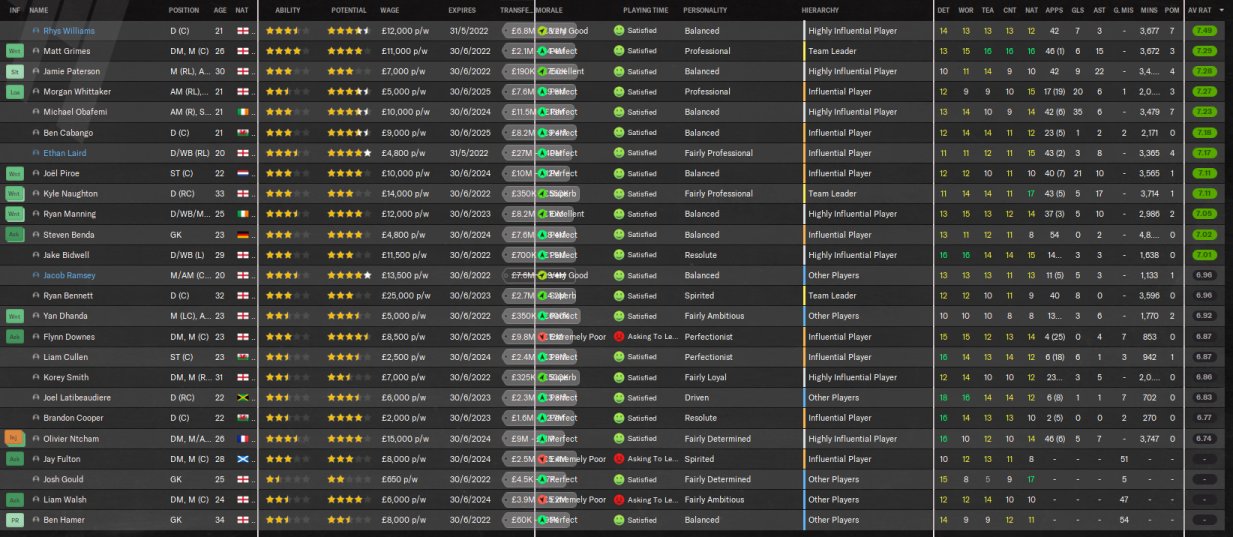Image resolution: width=1233 pixels, height=537 pixels.
Task: Click the red unhappy face for Flynn Downes
Action: click(x=618, y=336)
